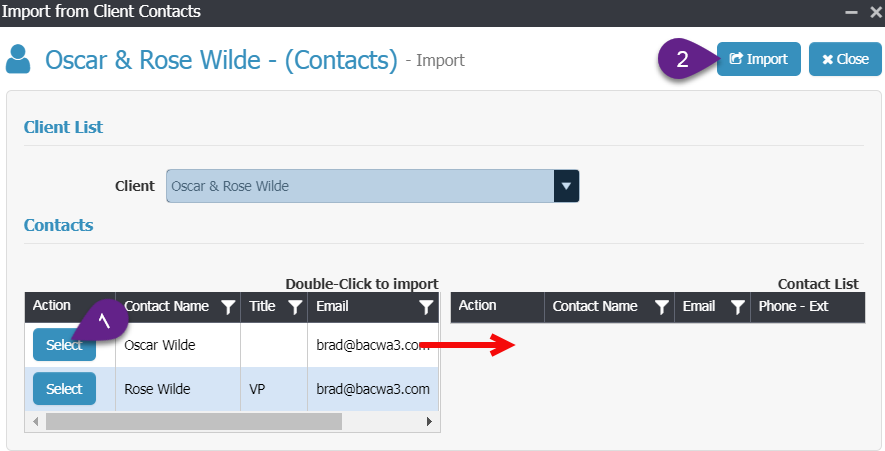The width and height of the screenshot is (885, 451).
Task: Click the Contact Name filter icon in left grid
Action: point(228,307)
